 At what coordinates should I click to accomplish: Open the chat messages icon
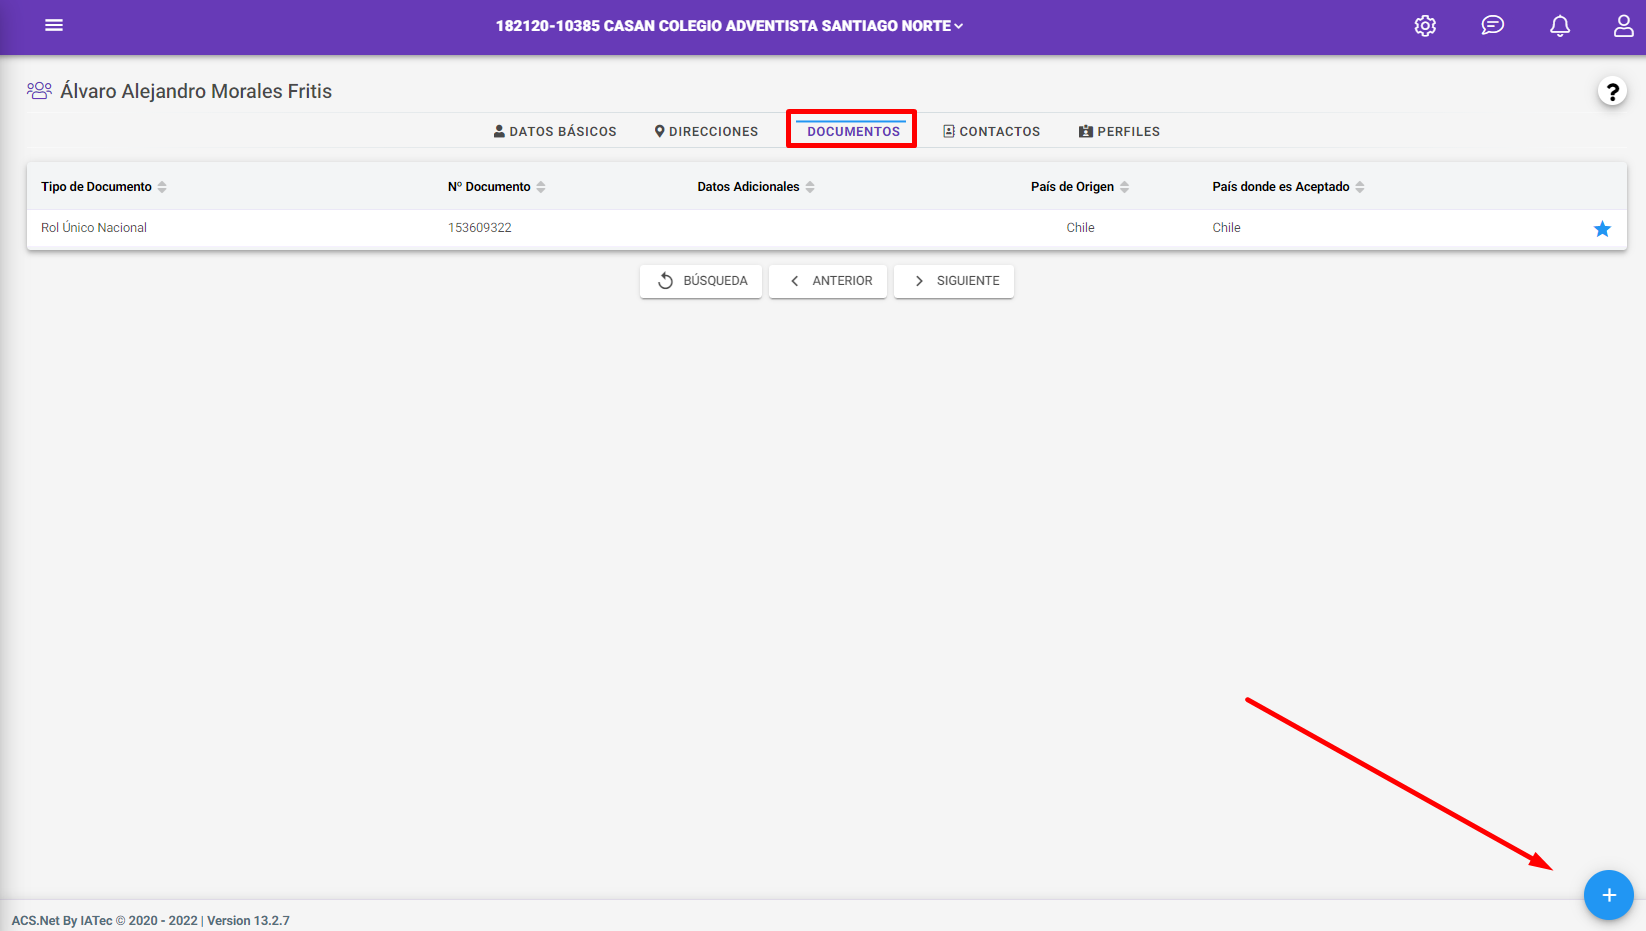[1492, 26]
